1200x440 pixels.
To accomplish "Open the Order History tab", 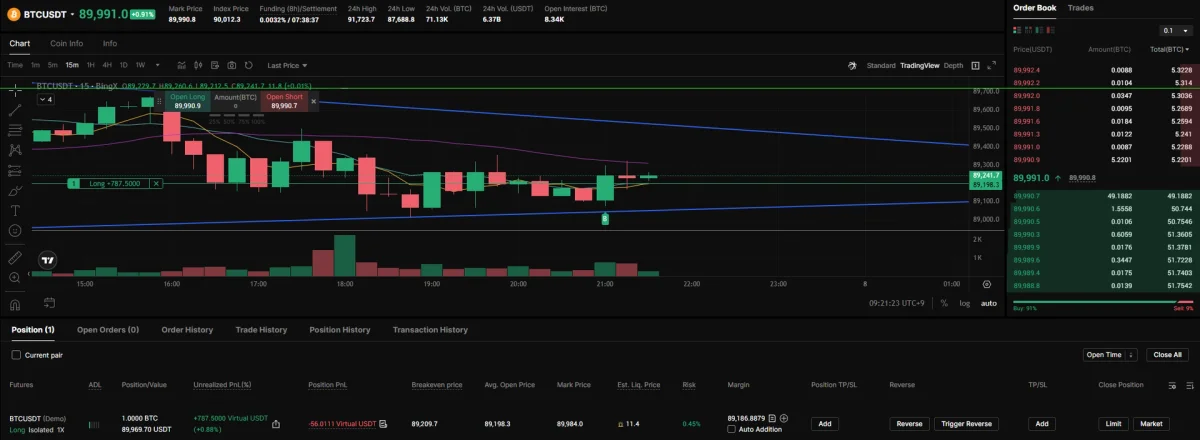I will pos(187,329).
